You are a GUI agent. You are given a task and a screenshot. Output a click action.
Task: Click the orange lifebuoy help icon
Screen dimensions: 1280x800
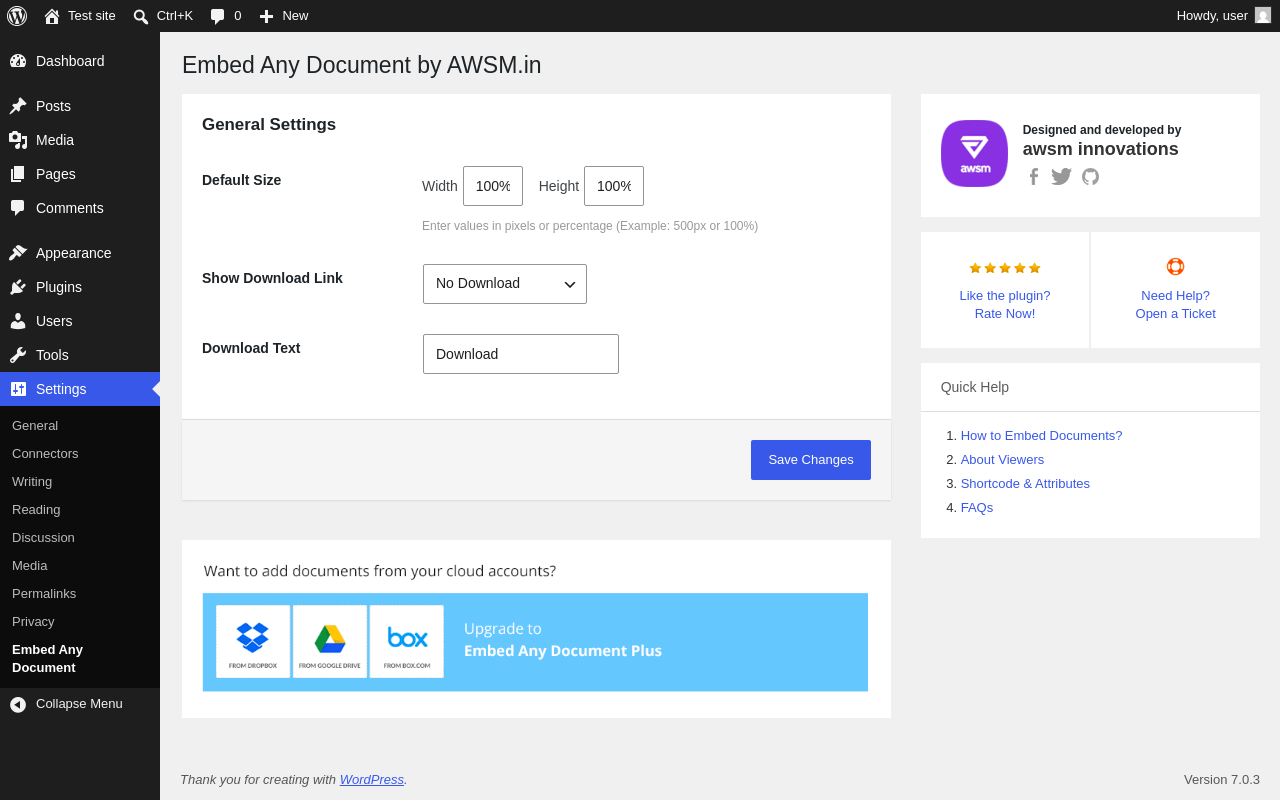(x=1176, y=267)
